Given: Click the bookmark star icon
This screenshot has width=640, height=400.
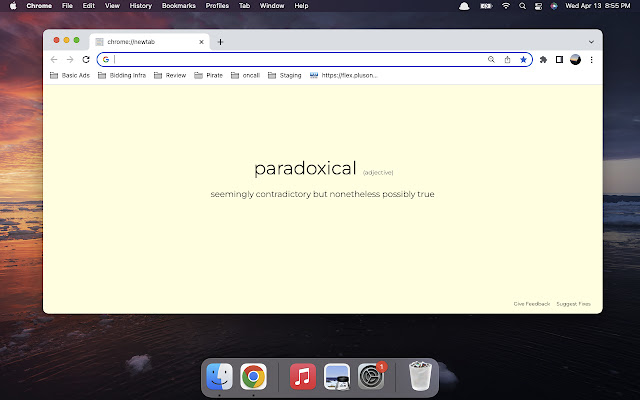Looking at the screenshot, I should 523,60.
